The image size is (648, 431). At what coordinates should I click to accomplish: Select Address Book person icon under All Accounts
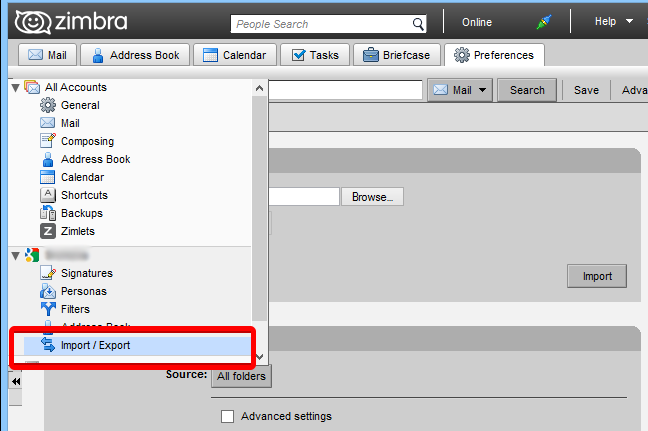(x=48, y=159)
